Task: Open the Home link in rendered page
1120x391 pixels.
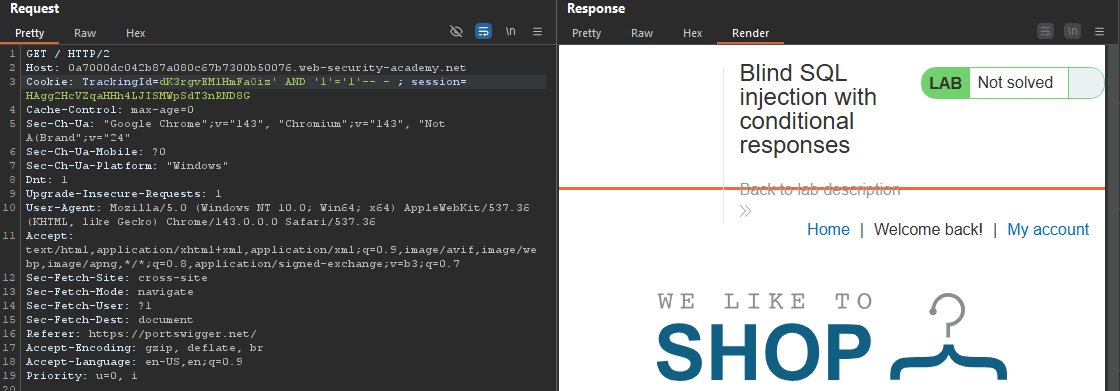Action: click(828, 229)
